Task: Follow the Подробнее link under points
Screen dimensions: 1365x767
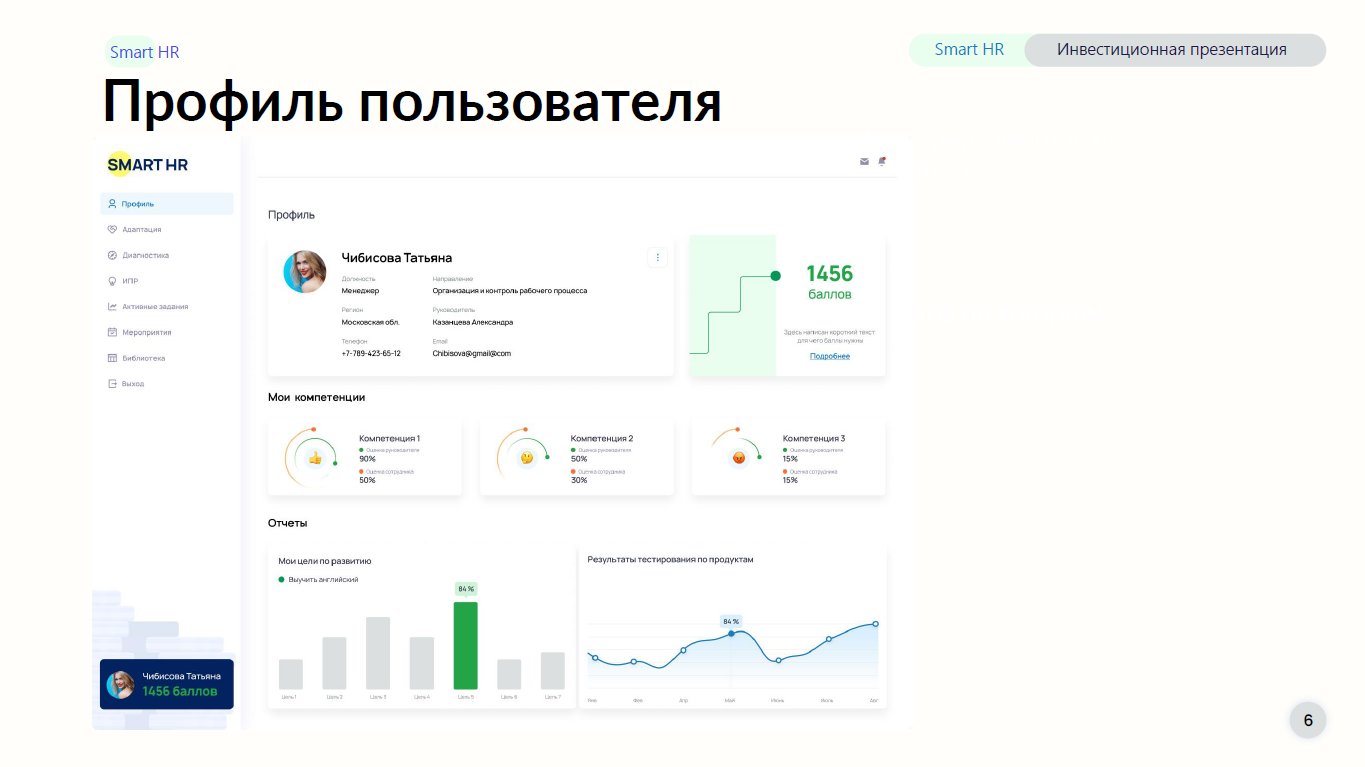Action: coord(830,356)
